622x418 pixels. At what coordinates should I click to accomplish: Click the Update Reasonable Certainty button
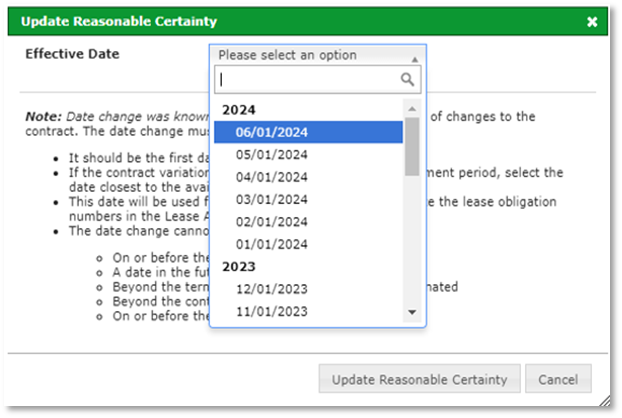tap(419, 379)
